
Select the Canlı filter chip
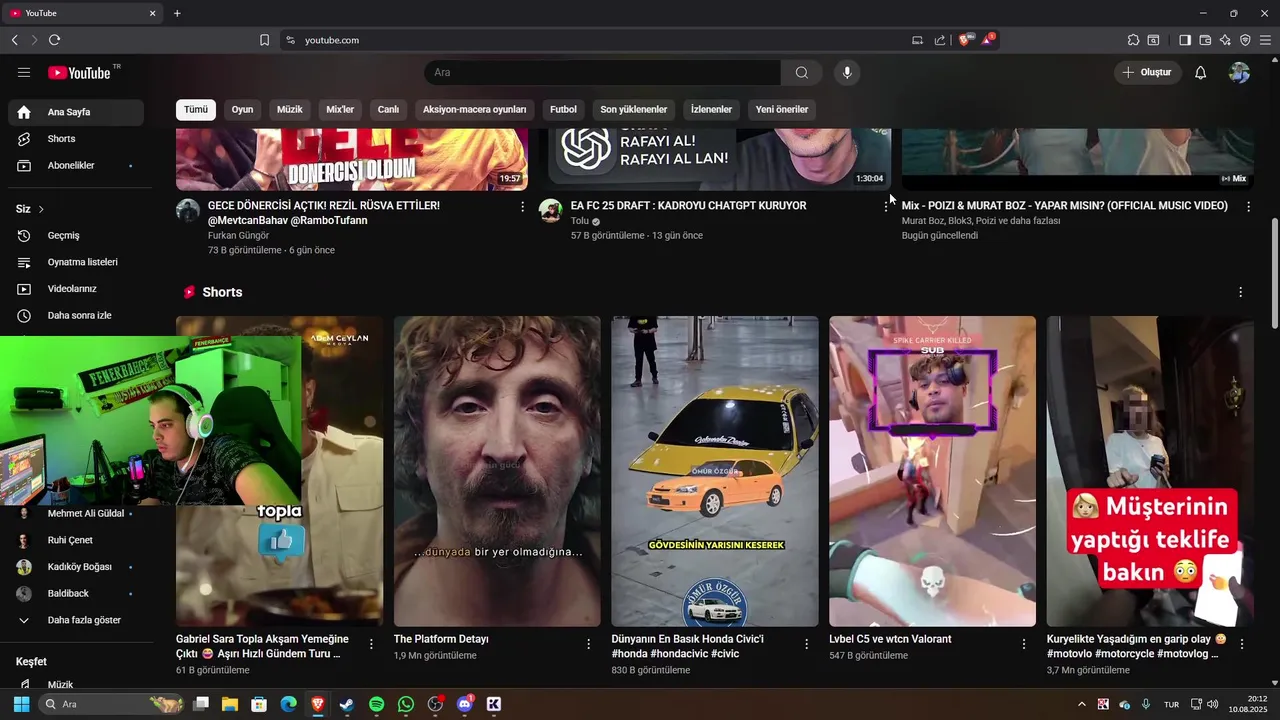coord(388,110)
